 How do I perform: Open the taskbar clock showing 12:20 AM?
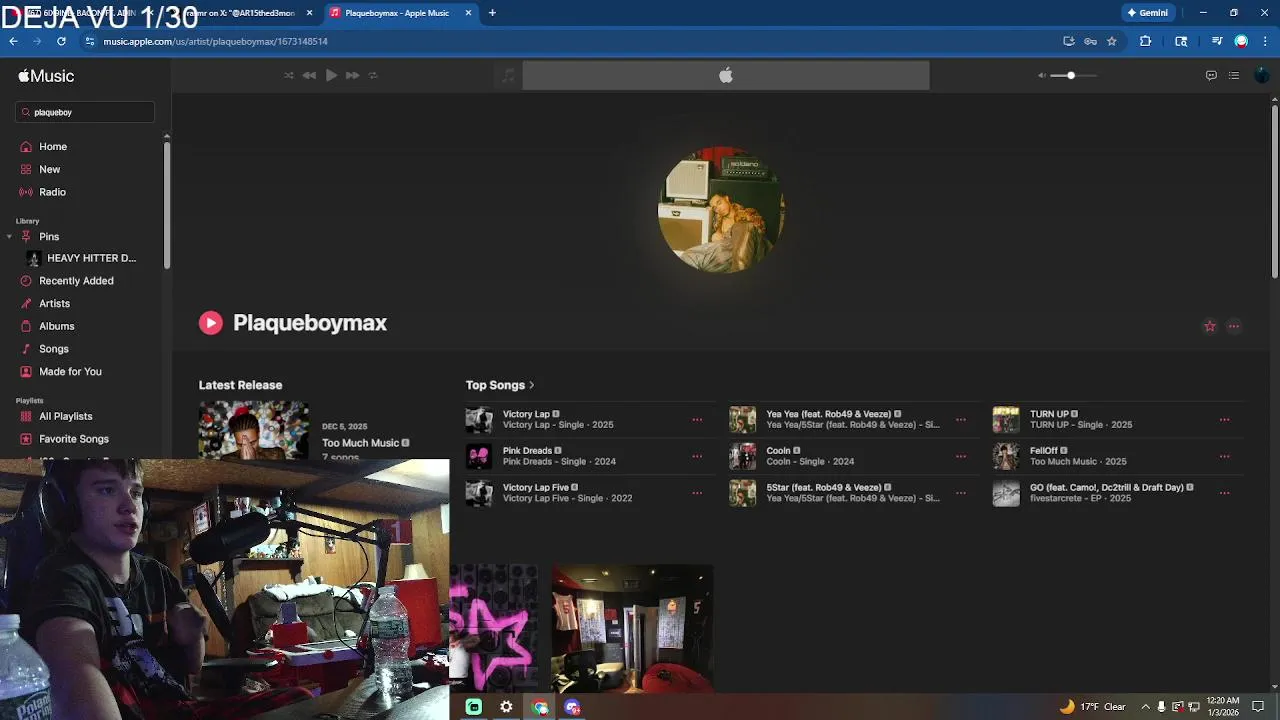(x=1223, y=706)
